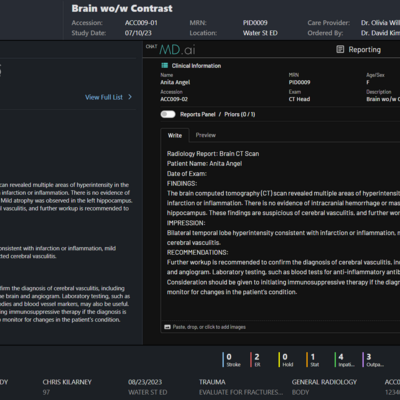This screenshot has width=400, height=400.
Task: Click the add images icon
Action: pos(167,327)
